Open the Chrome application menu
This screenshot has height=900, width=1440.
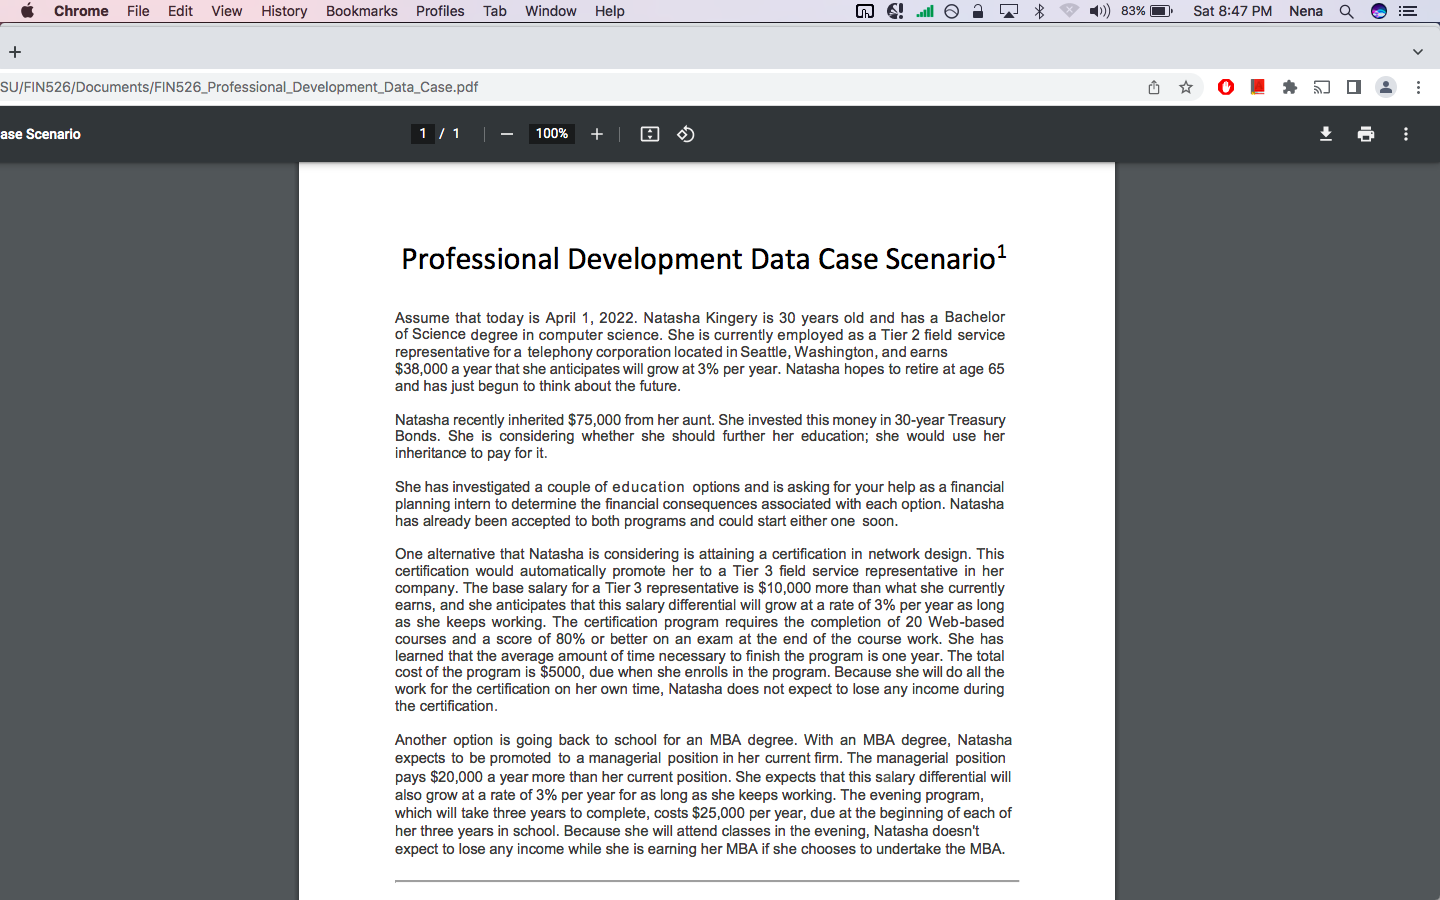point(81,11)
